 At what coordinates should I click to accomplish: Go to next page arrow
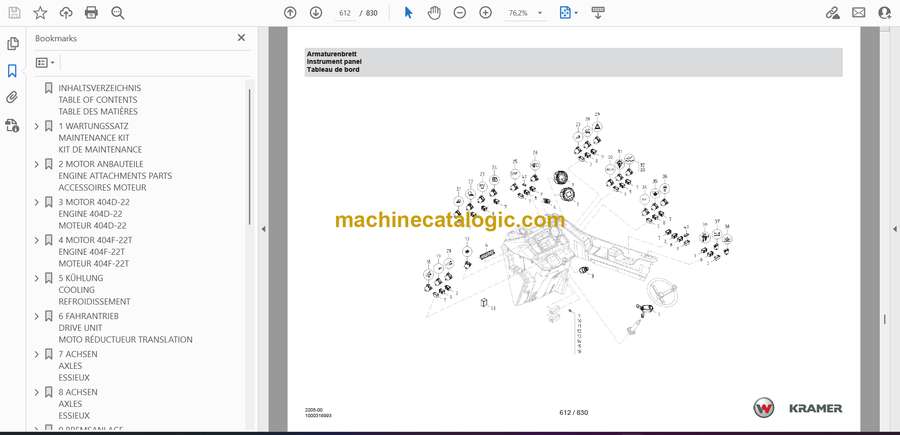(316, 13)
